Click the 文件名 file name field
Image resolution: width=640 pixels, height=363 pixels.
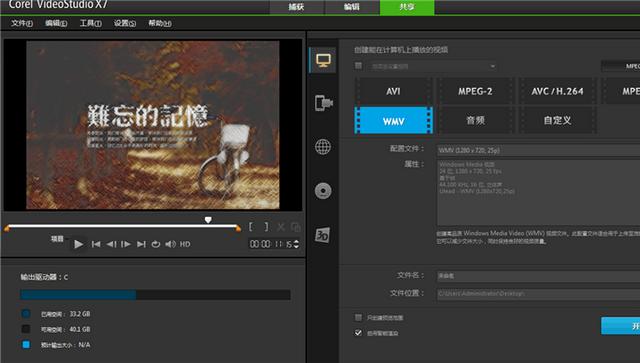point(538,276)
